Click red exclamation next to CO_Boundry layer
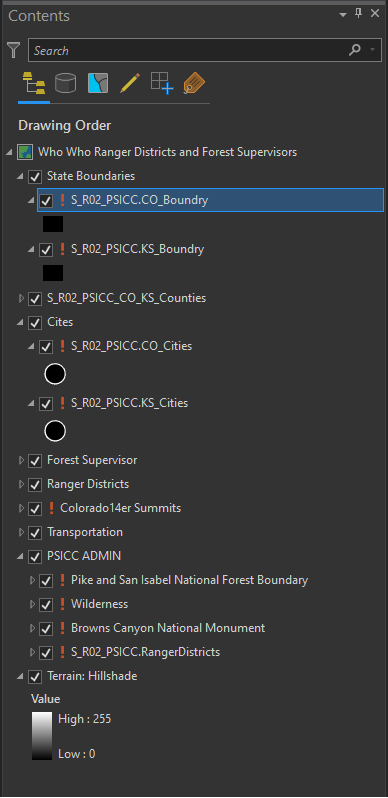Screen dimensions: 388x798 coord(63,200)
